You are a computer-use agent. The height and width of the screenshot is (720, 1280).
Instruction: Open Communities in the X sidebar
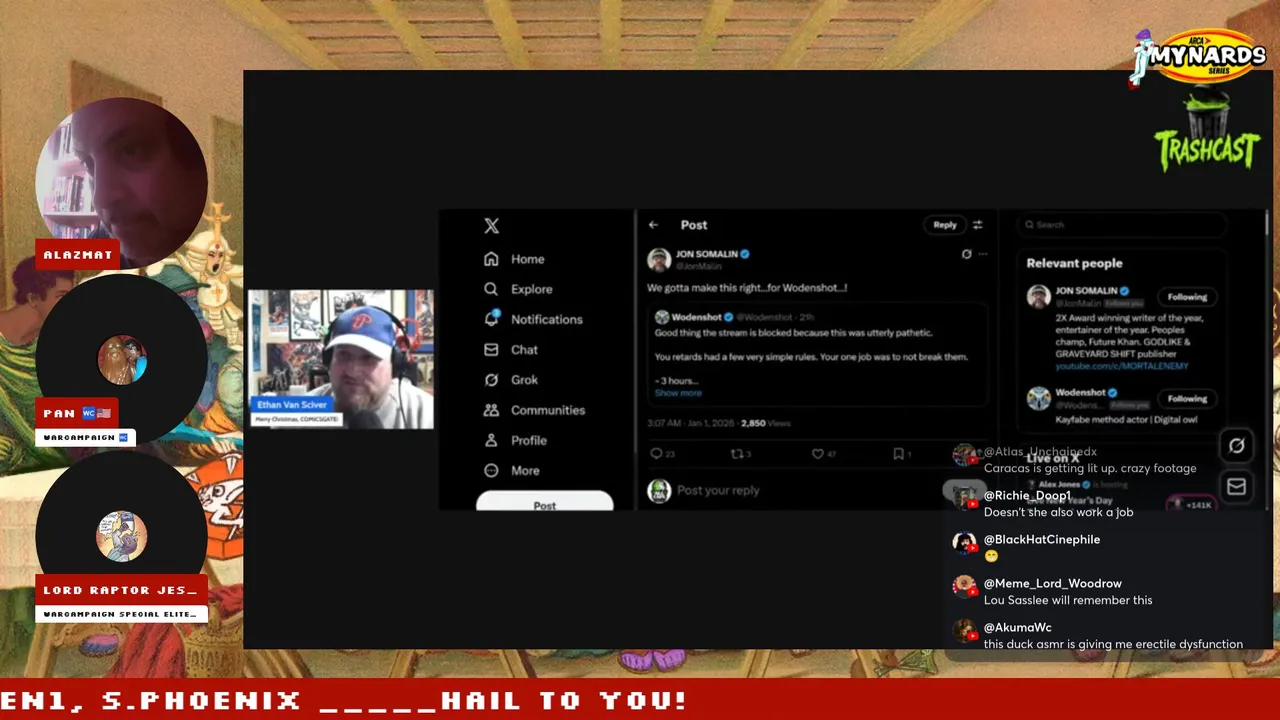click(534, 410)
